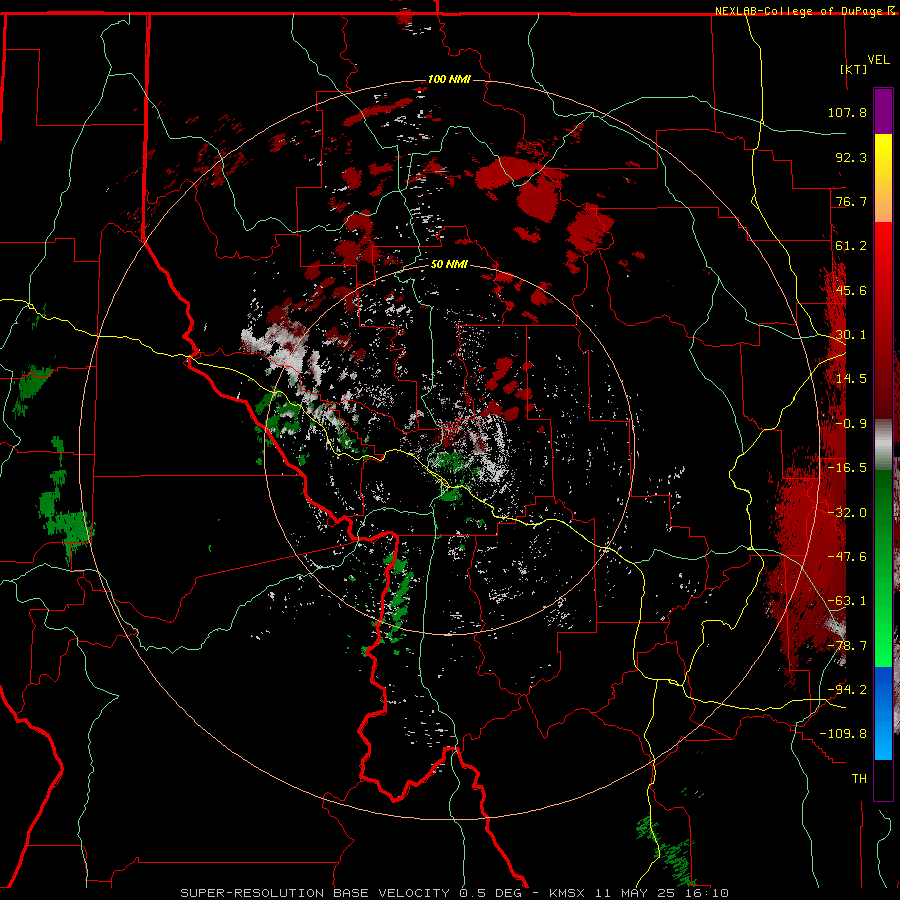The width and height of the screenshot is (900, 900).
Task: Click the -109.8 scale value
Action: (844, 734)
